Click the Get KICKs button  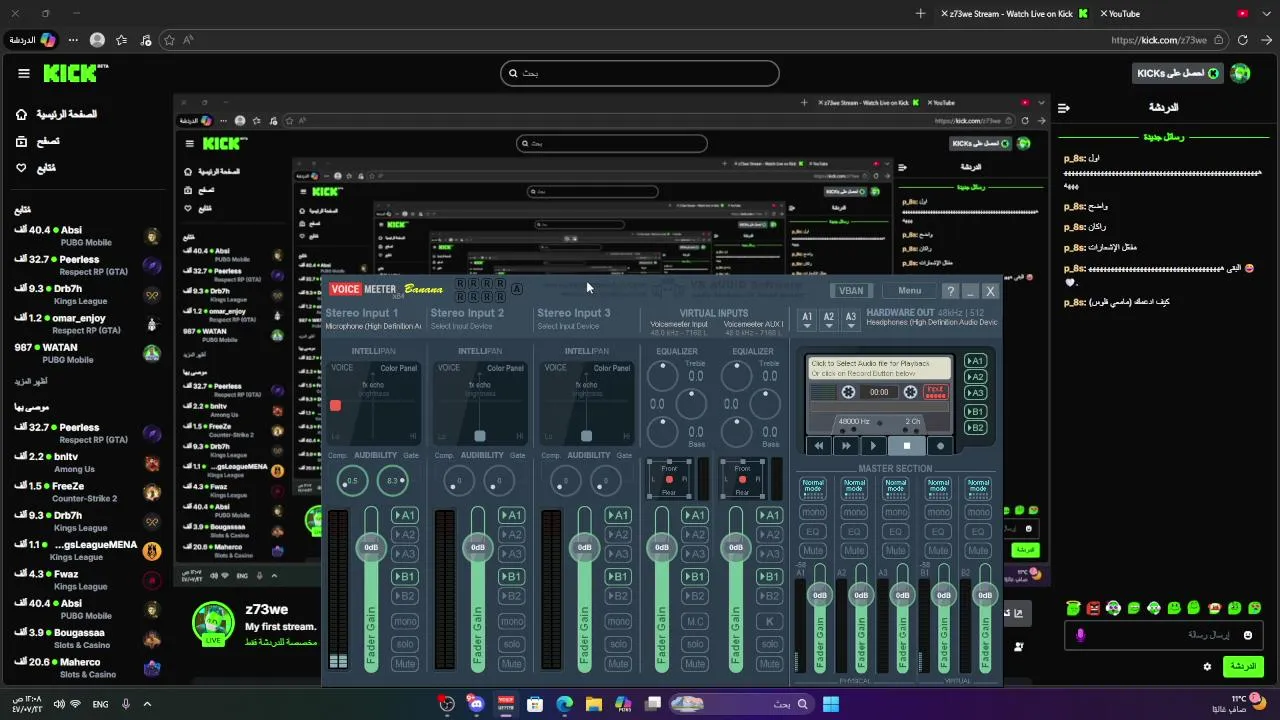pyautogui.click(x=1179, y=73)
